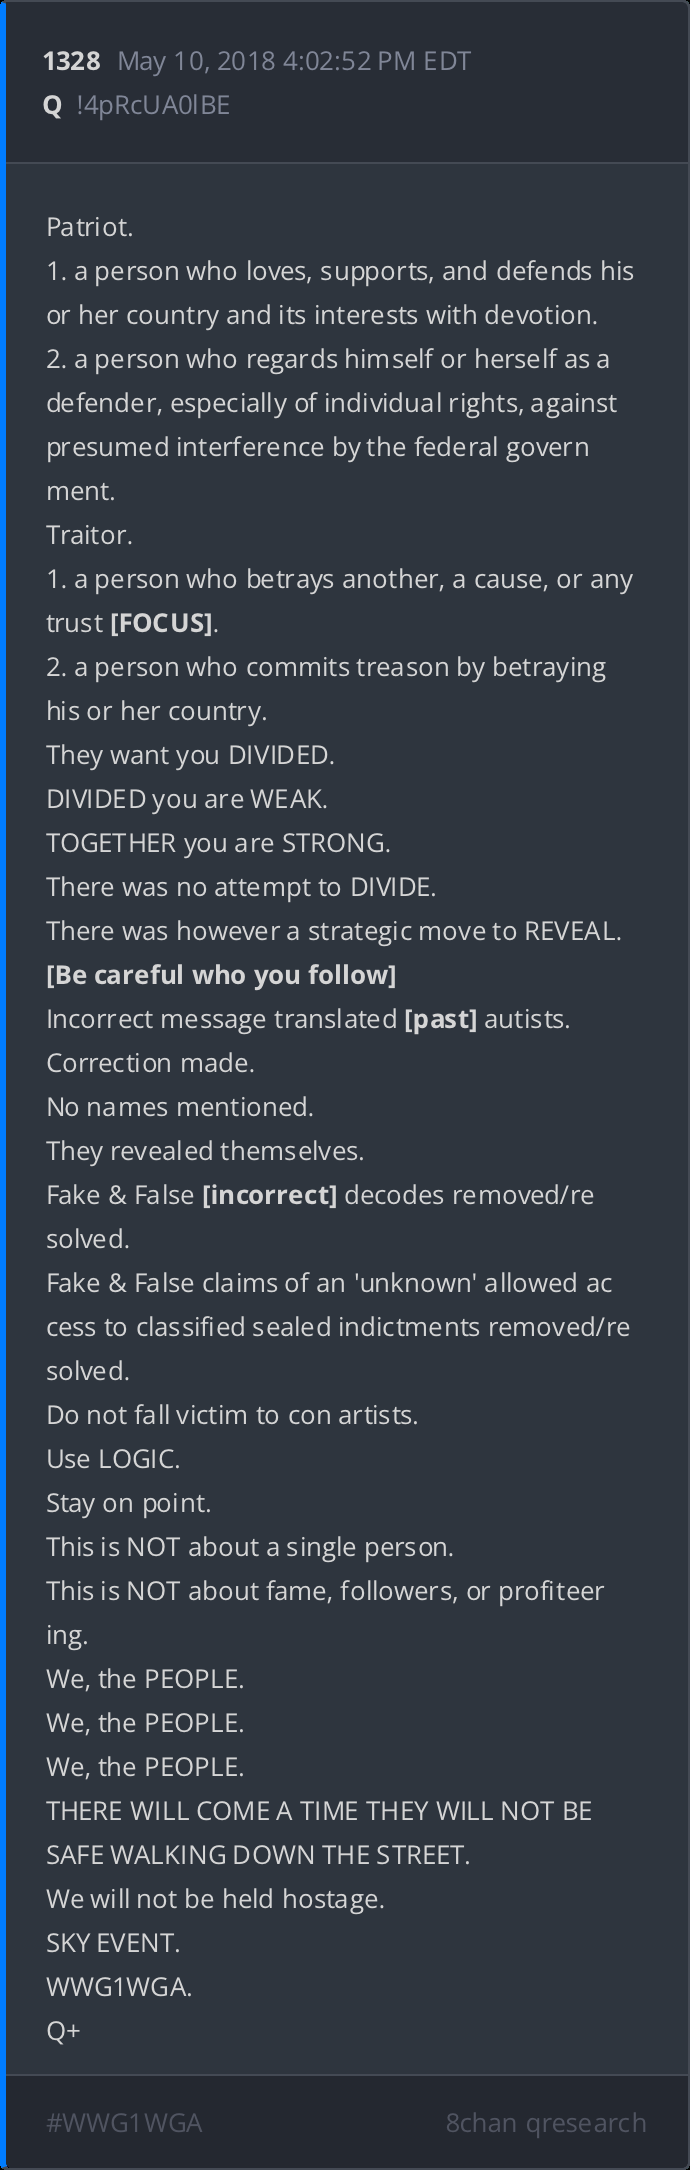Viewport: 690px width, 2170px height.
Task: Click the 'TOGETHER you are STRONG.' line
Action: [x=218, y=843]
